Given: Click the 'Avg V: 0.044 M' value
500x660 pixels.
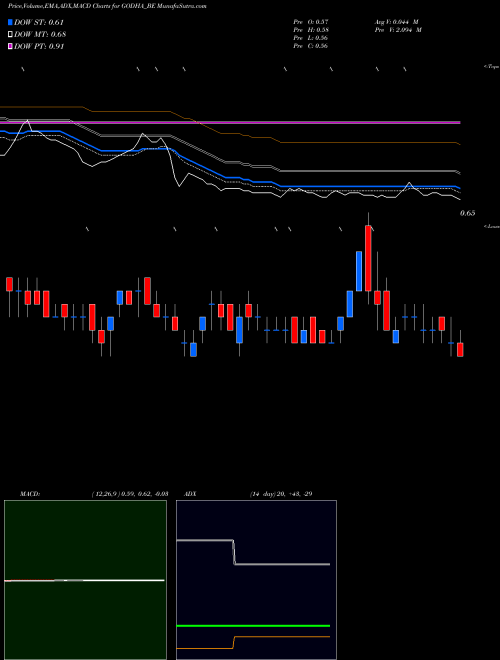Looking at the screenshot, I should click(396, 21).
